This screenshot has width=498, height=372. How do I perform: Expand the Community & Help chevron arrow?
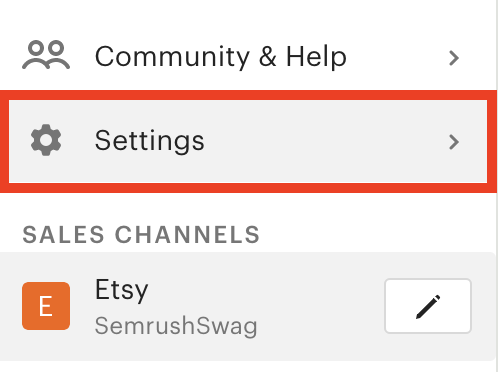tap(454, 58)
